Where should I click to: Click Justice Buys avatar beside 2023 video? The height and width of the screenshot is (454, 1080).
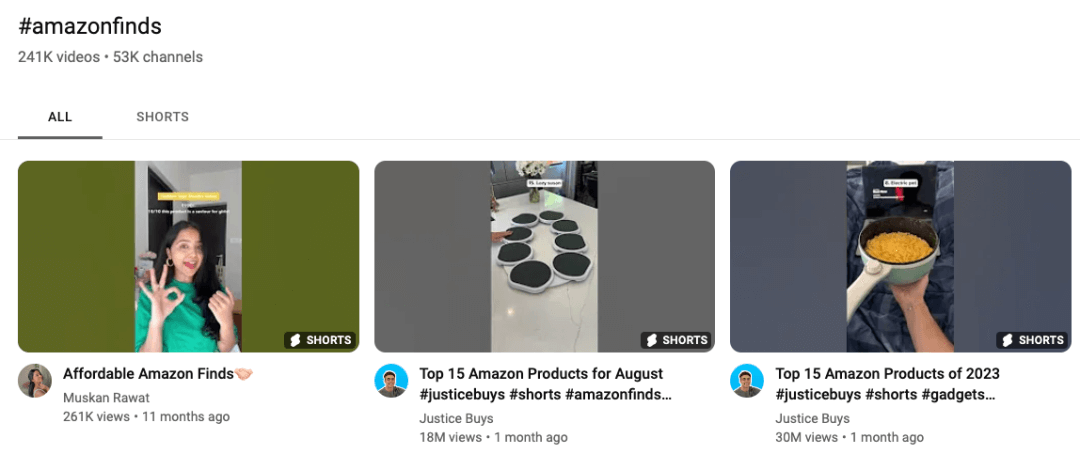point(747,380)
